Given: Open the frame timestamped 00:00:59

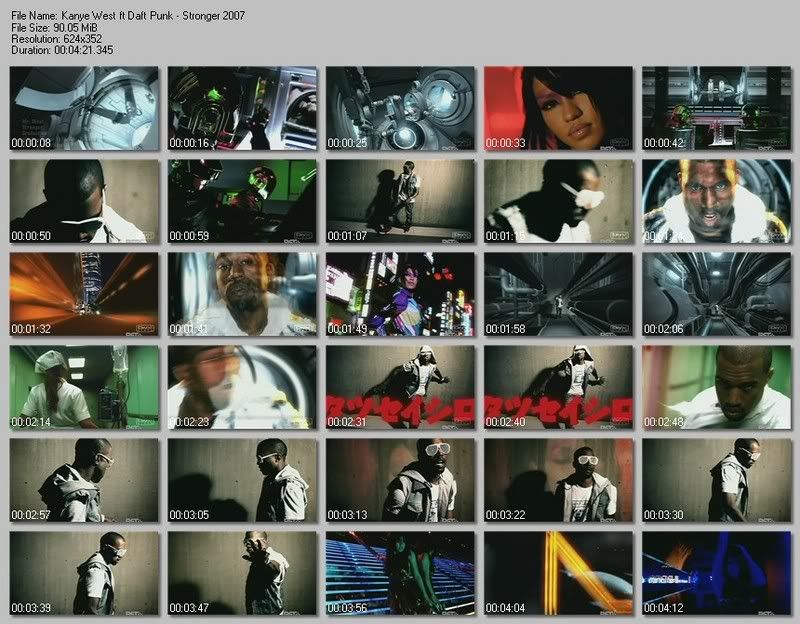Looking at the screenshot, I should click(x=242, y=201).
